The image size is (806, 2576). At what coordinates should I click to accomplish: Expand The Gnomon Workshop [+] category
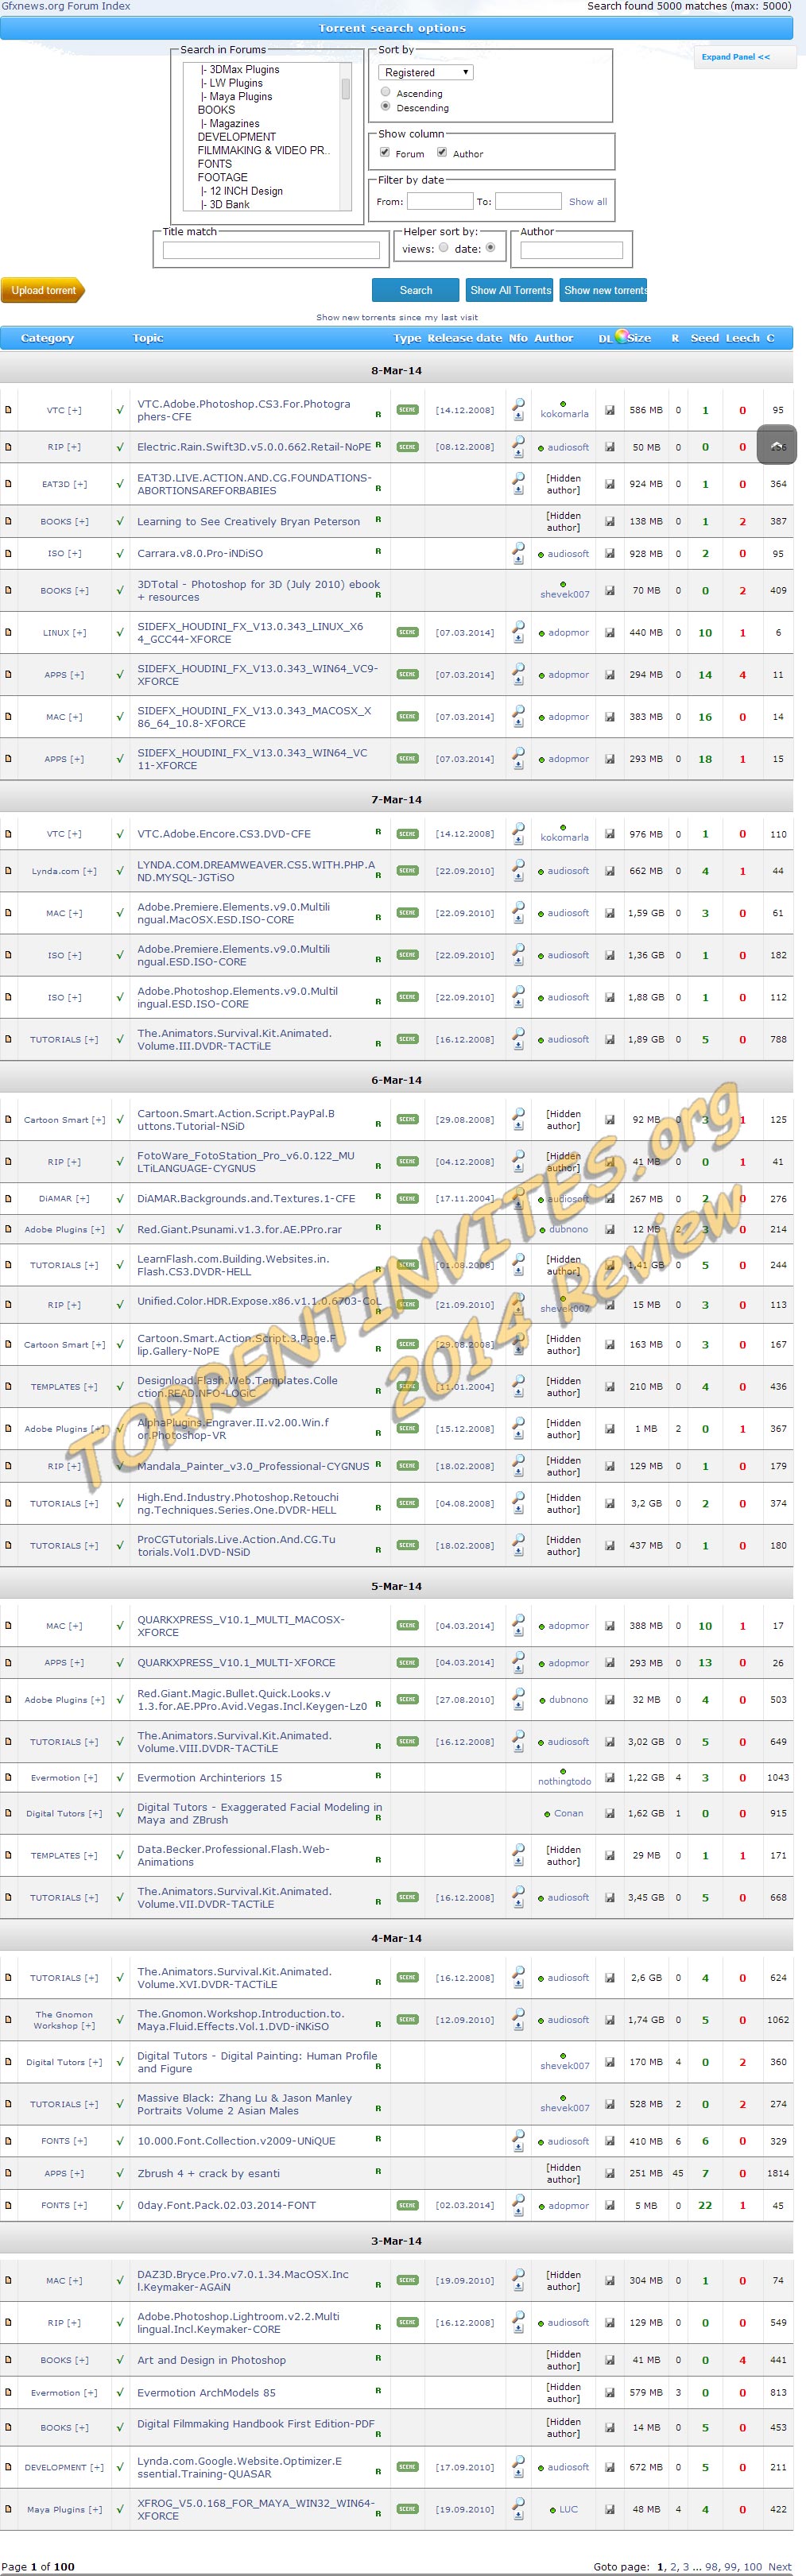click(x=64, y=2020)
